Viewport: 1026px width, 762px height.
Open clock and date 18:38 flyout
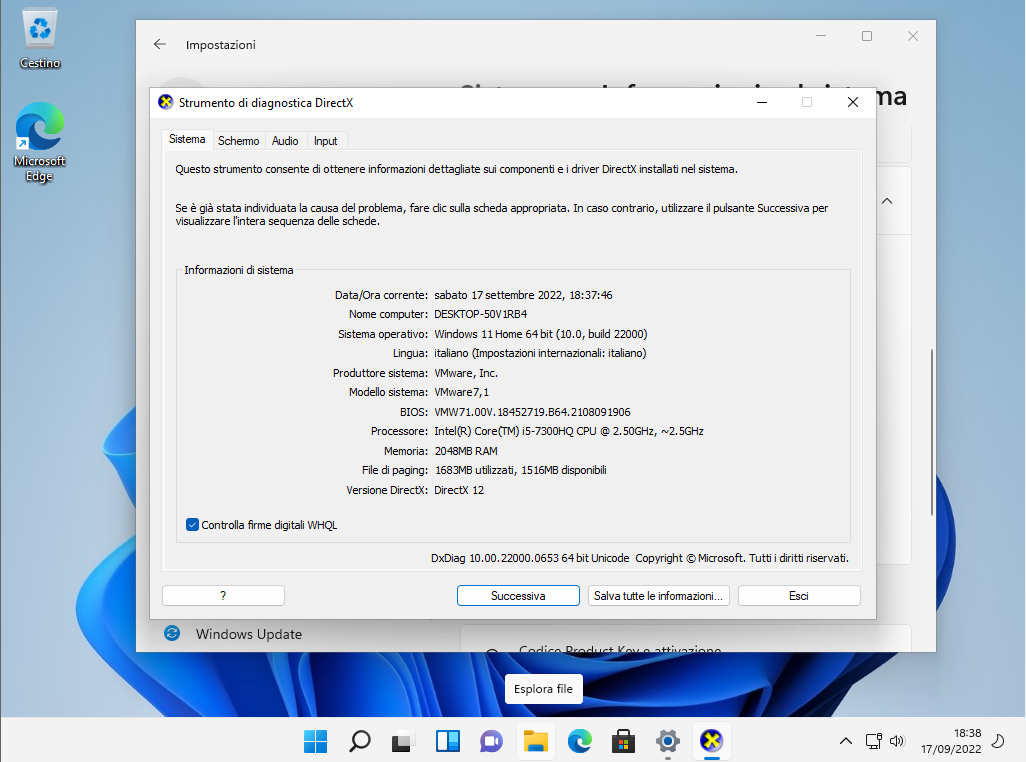[x=951, y=741]
